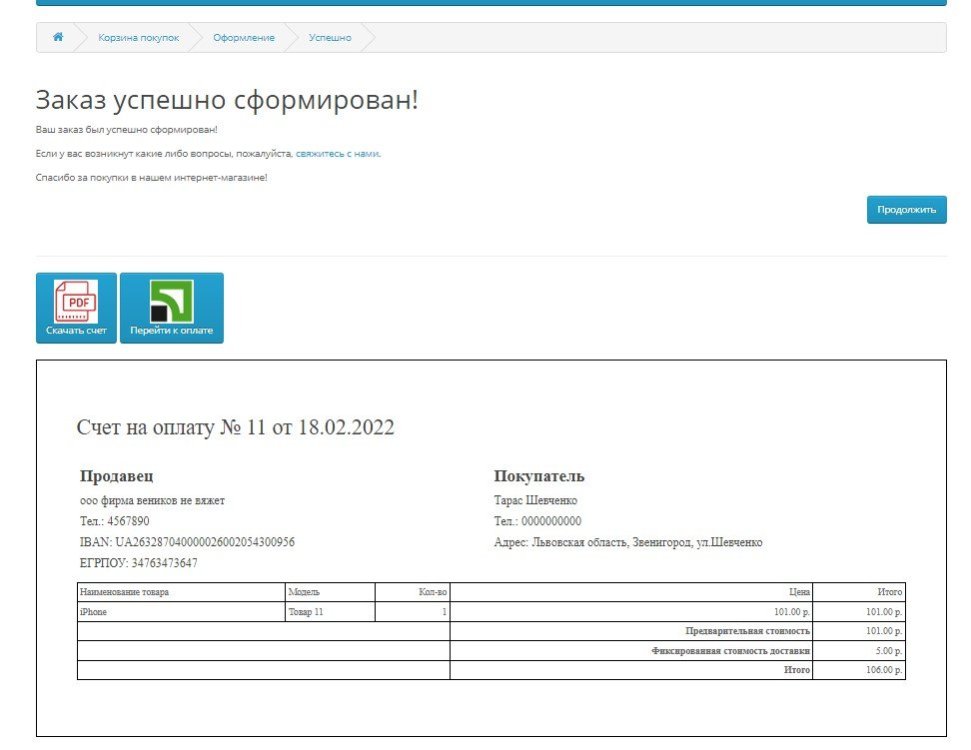Click the 106.00 р. grand total cell
The height and width of the screenshot is (750, 971).
pos(884,670)
